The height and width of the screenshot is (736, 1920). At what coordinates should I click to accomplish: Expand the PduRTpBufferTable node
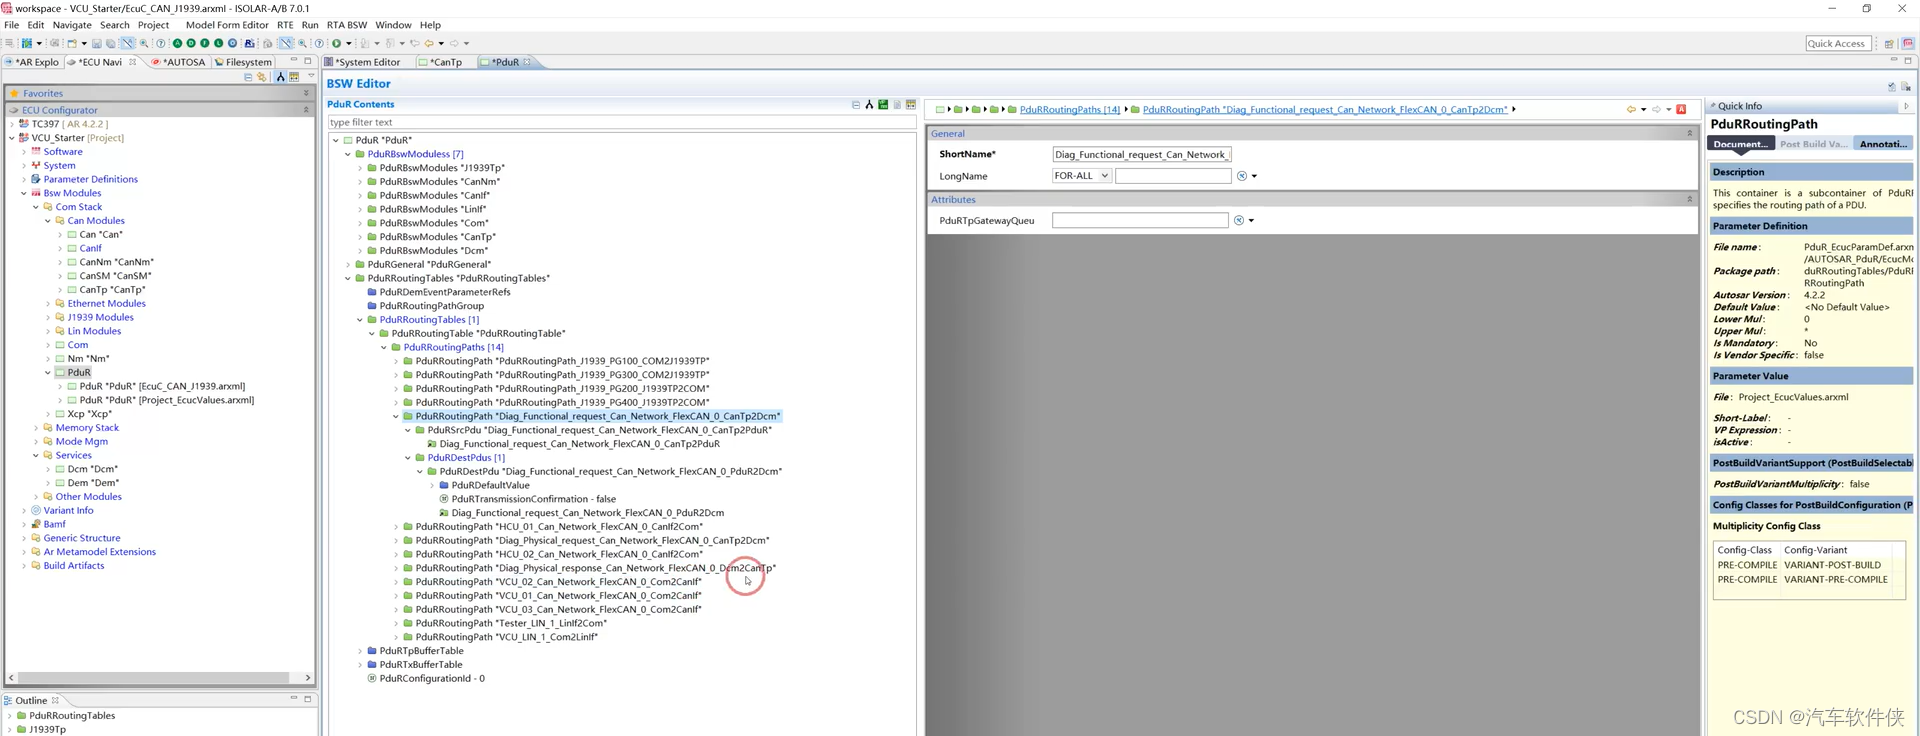click(x=360, y=650)
